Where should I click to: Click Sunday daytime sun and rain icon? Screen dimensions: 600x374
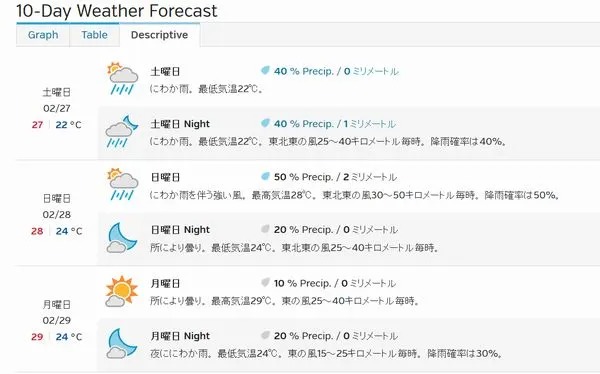click(x=122, y=184)
